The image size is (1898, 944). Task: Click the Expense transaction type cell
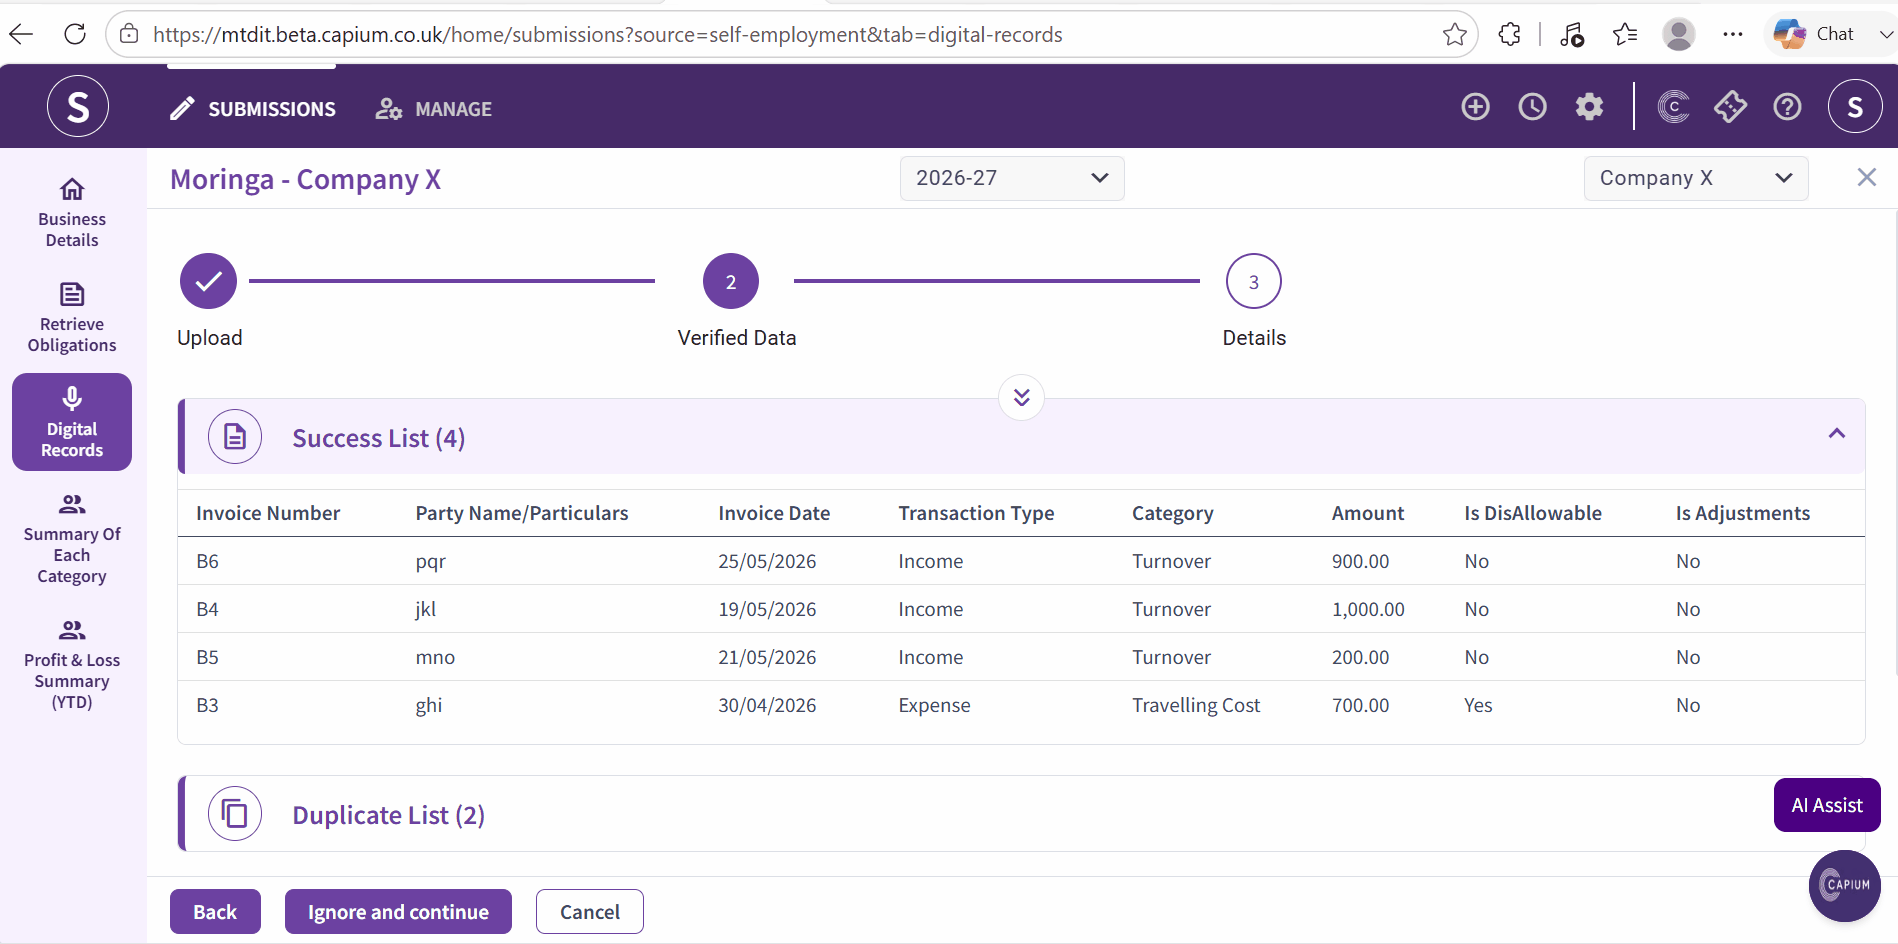[x=934, y=705]
